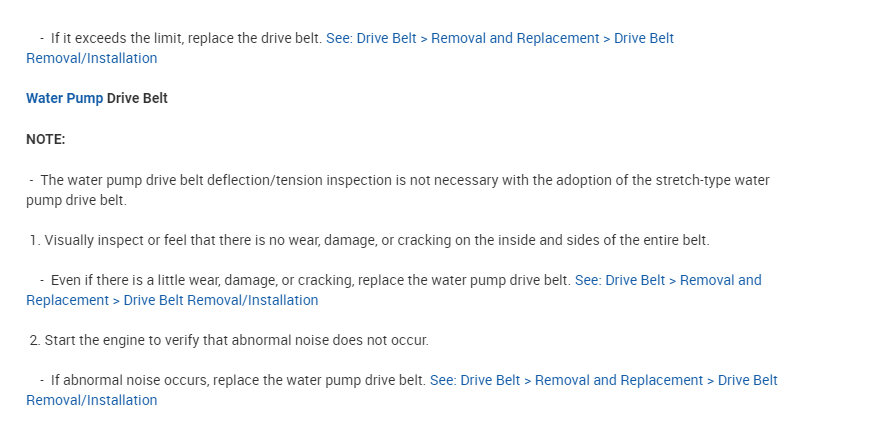Click top wrapped "Removal/Installation" link line
This screenshot has height=432, width=875.
(x=91, y=58)
